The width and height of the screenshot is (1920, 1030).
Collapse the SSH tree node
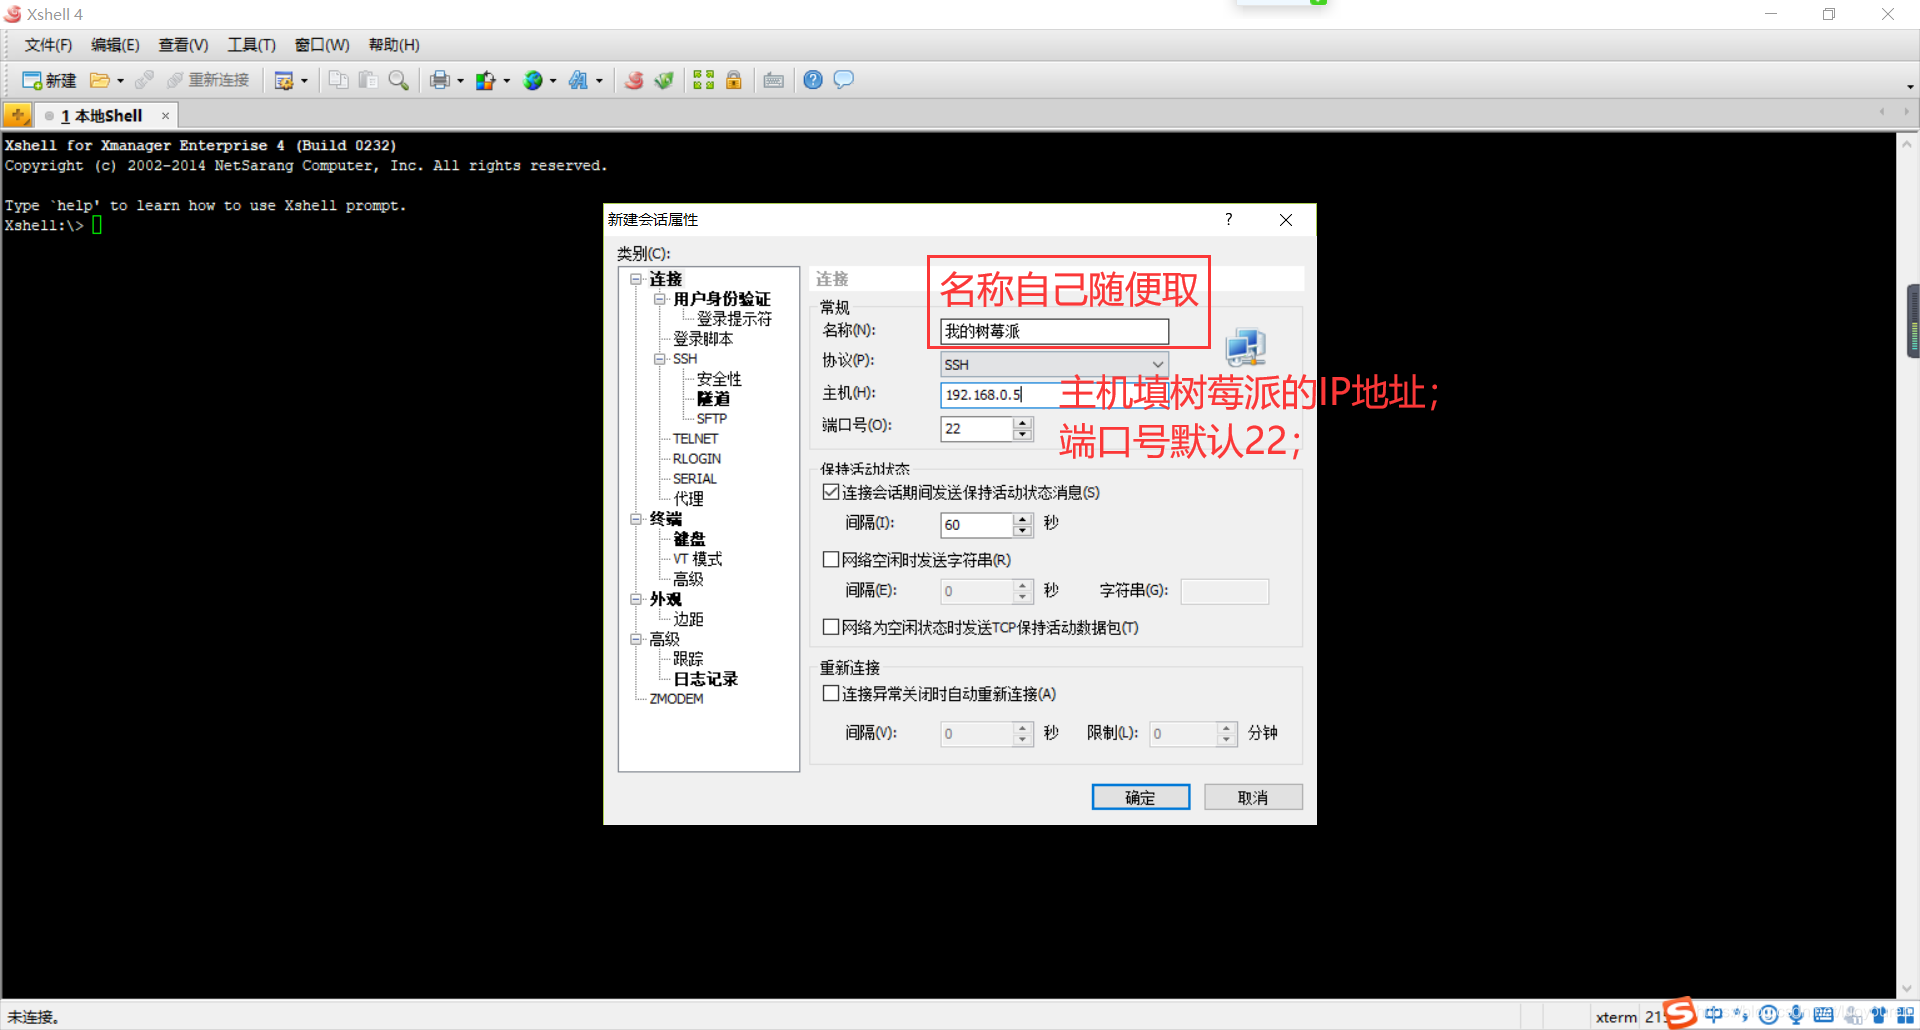660,359
